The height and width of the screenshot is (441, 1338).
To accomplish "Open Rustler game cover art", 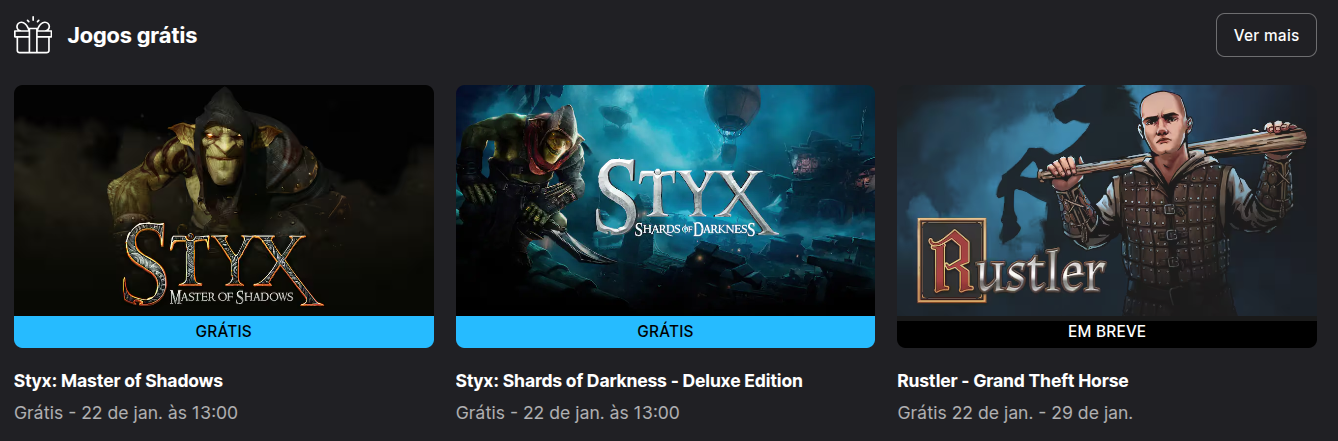I will tap(1107, 202).
